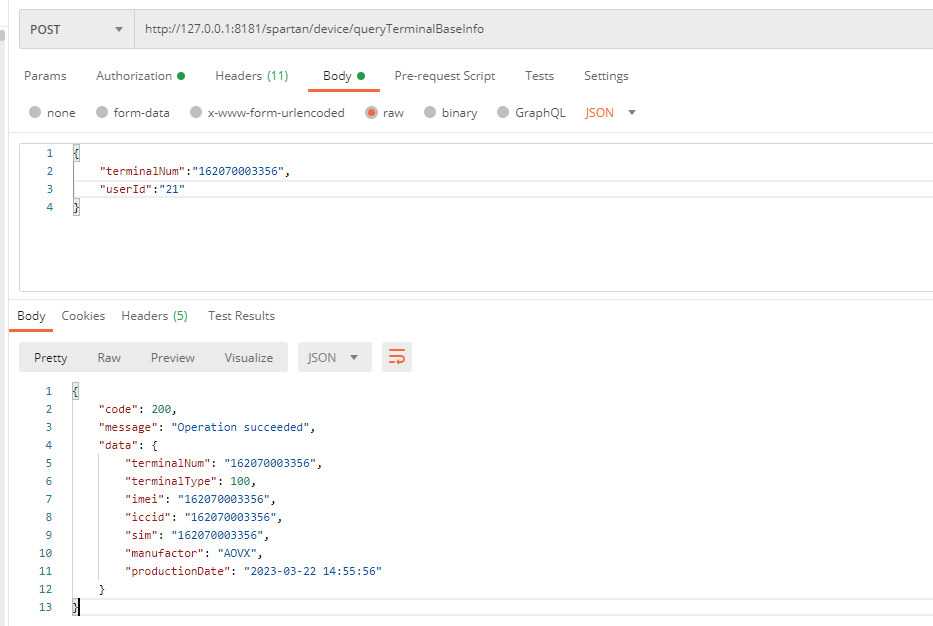Screen dimensions: 933x626
Task: Open the Authorization tab
Action: pos(140,76)
